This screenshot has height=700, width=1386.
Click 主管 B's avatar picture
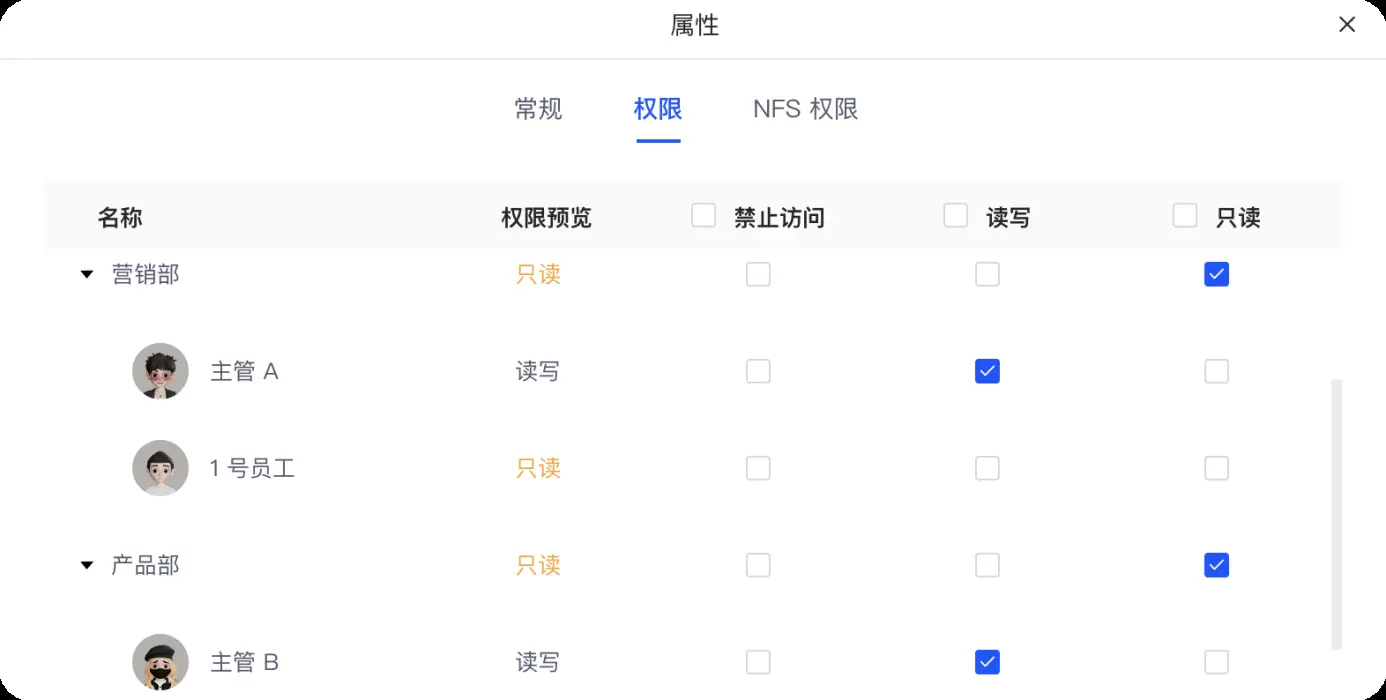(160, 662)
